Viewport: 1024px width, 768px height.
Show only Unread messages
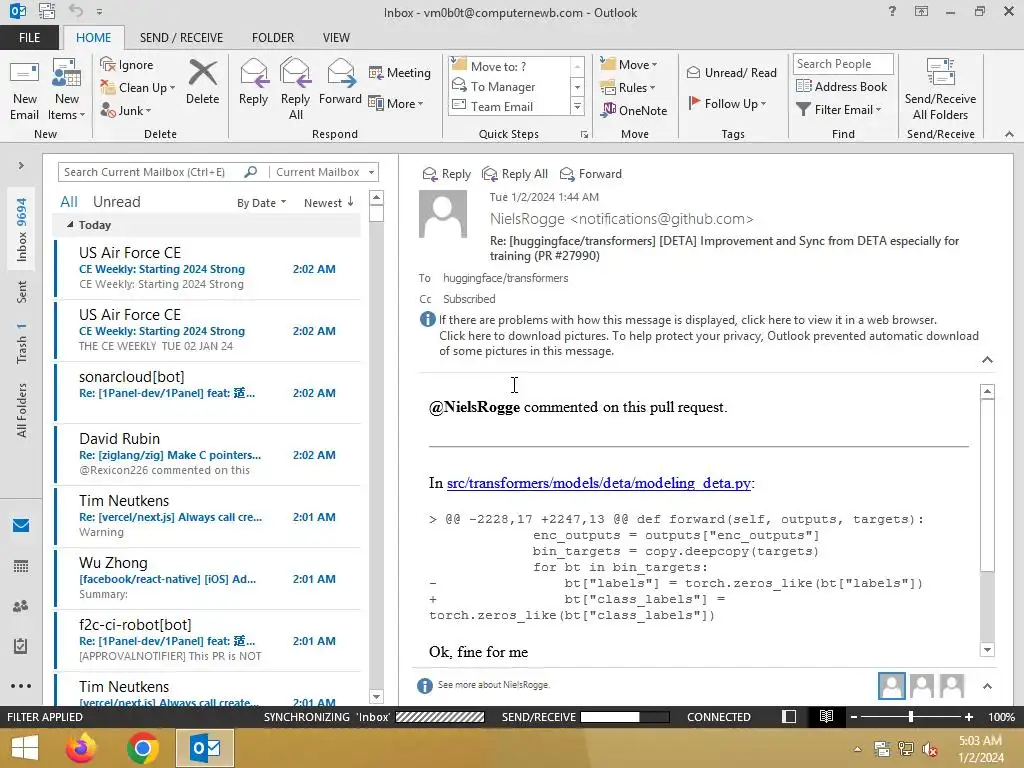116,202
